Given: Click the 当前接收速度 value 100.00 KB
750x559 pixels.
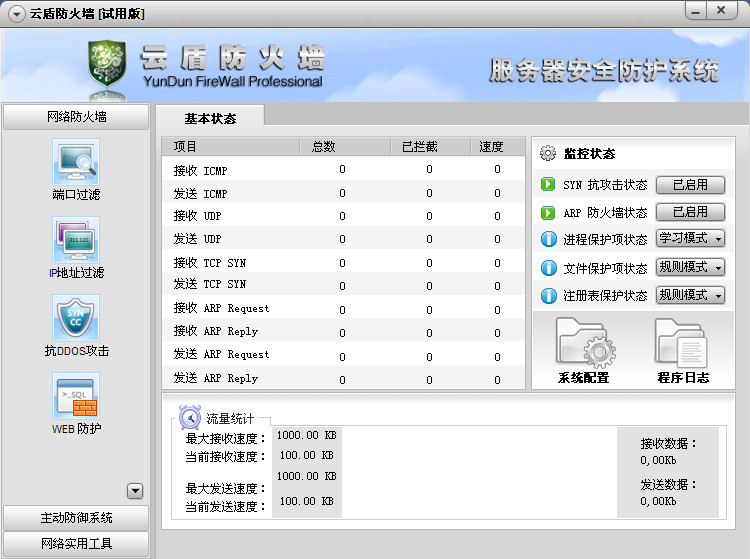Looking at the screenshot, I should point(307,455).
